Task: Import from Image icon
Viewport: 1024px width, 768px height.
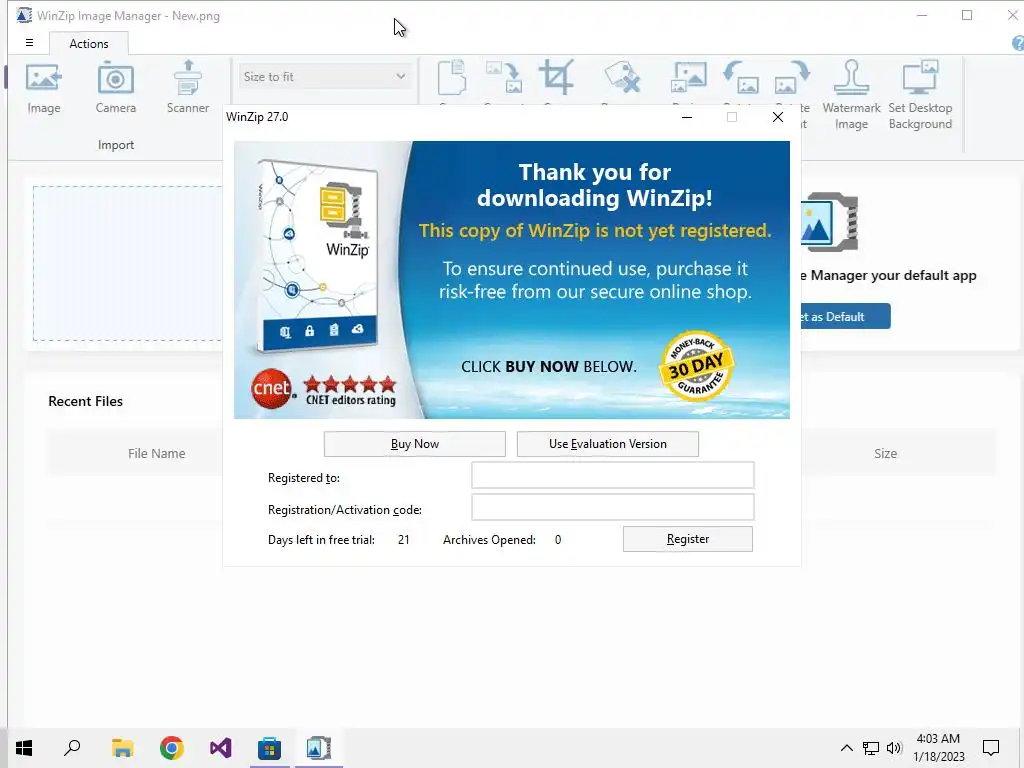Action: click(44, 78)
